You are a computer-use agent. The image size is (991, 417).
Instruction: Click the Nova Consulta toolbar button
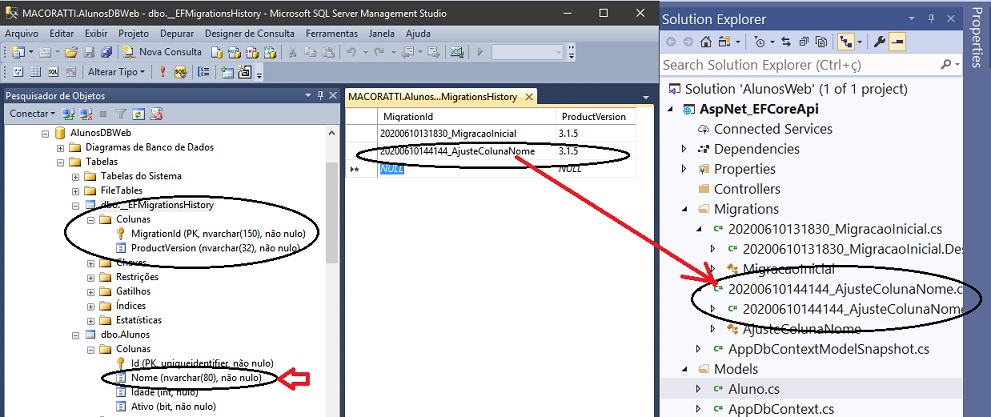tap(162, 52)
